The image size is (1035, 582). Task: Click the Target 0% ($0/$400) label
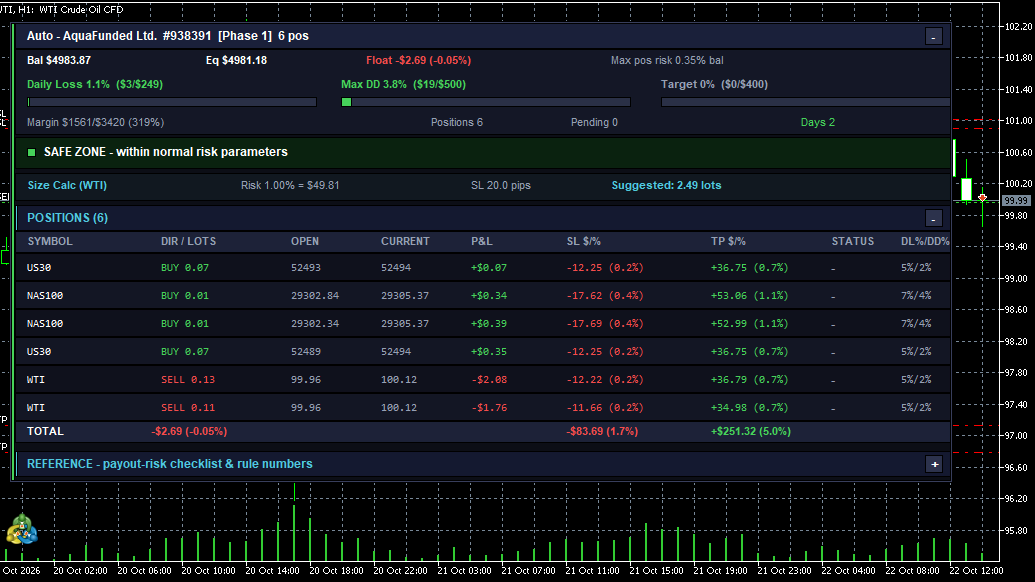coord(714,84)
